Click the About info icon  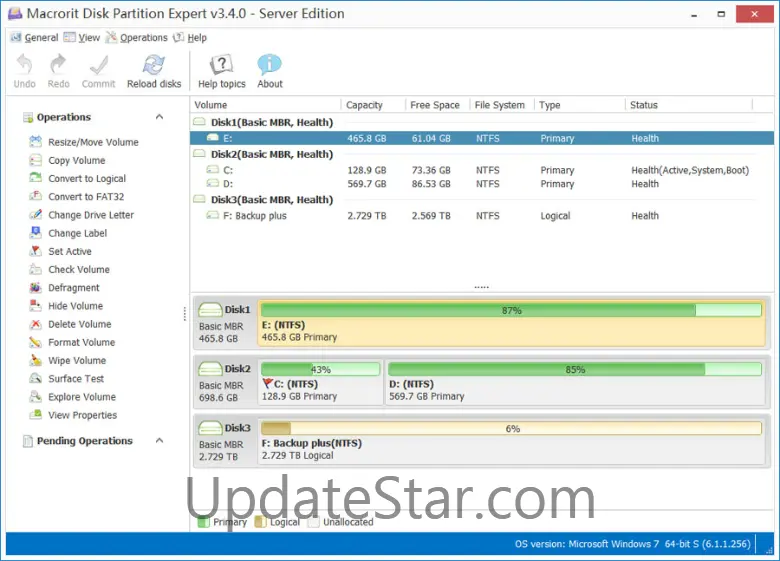pos(270,65)
